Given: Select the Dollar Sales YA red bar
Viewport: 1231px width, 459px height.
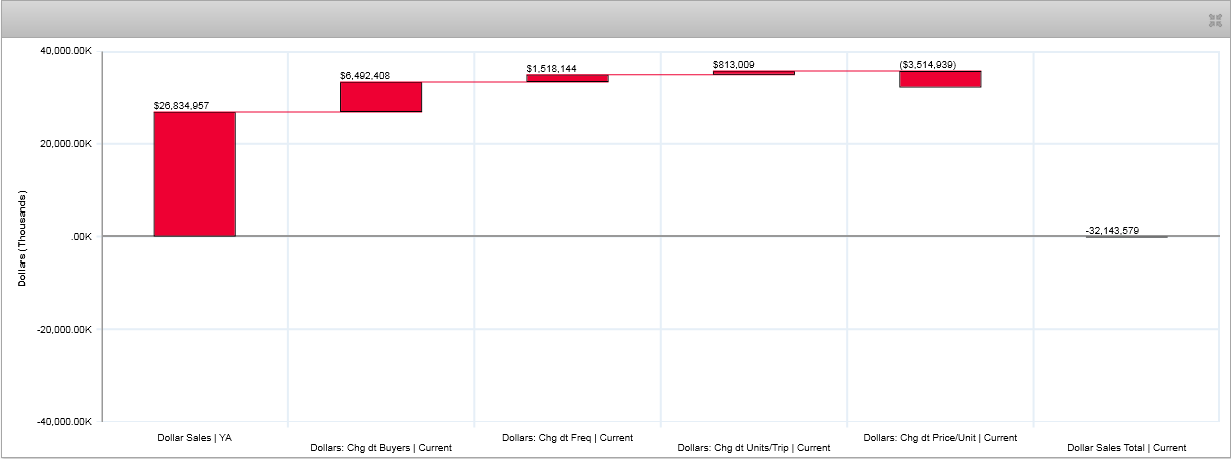Looking at the screenshot, I should coord(194,174).
